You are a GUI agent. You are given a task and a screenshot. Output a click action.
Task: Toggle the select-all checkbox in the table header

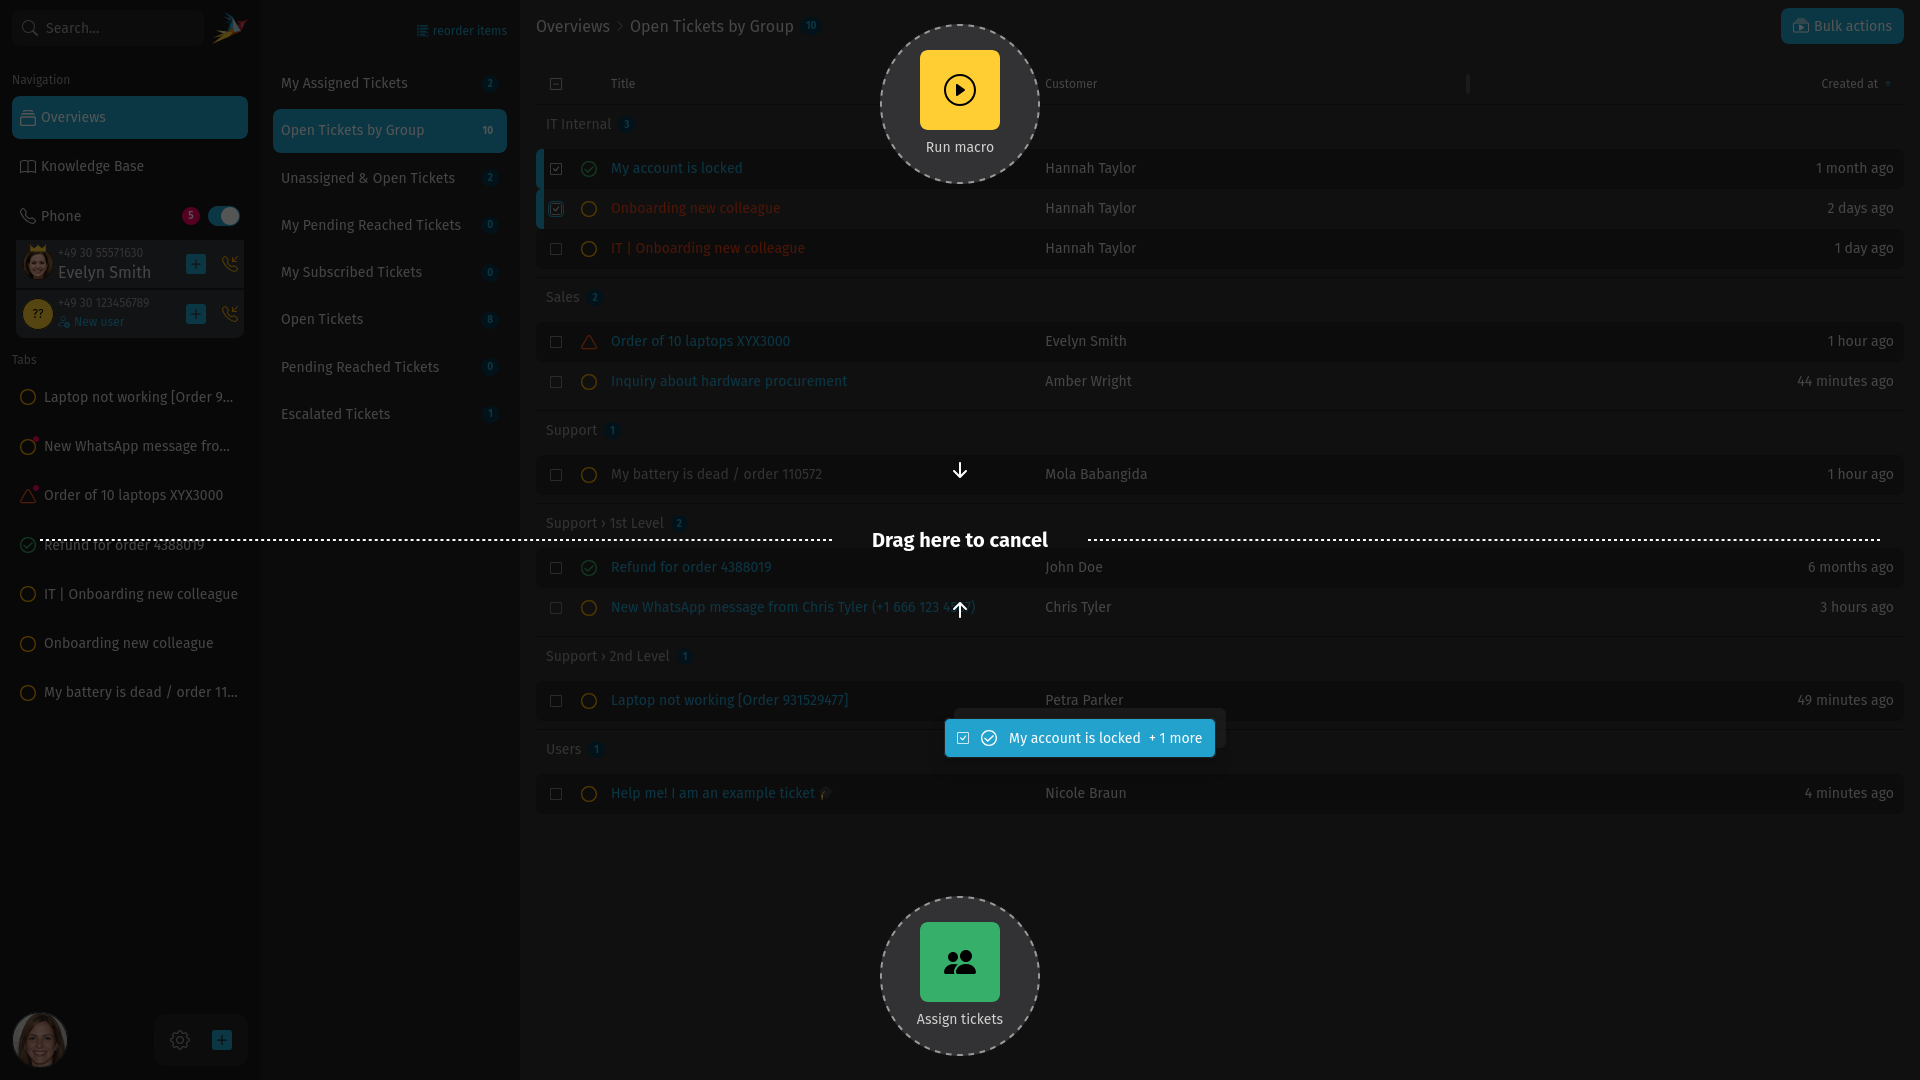pyautogui.click(x=556, y=84)
